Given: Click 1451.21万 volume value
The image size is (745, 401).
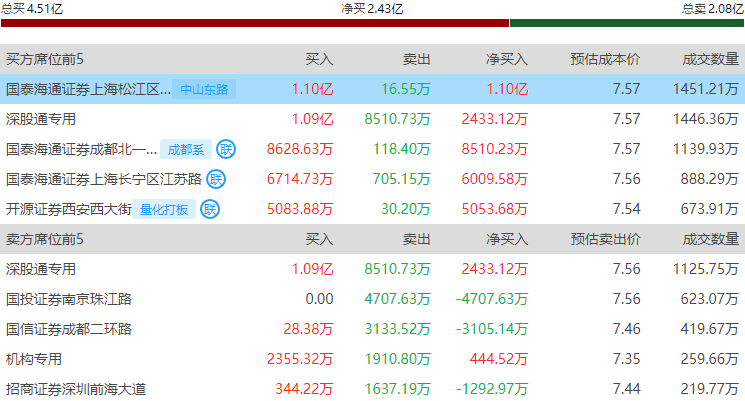Looking at the screenshot, I should 706,89.
